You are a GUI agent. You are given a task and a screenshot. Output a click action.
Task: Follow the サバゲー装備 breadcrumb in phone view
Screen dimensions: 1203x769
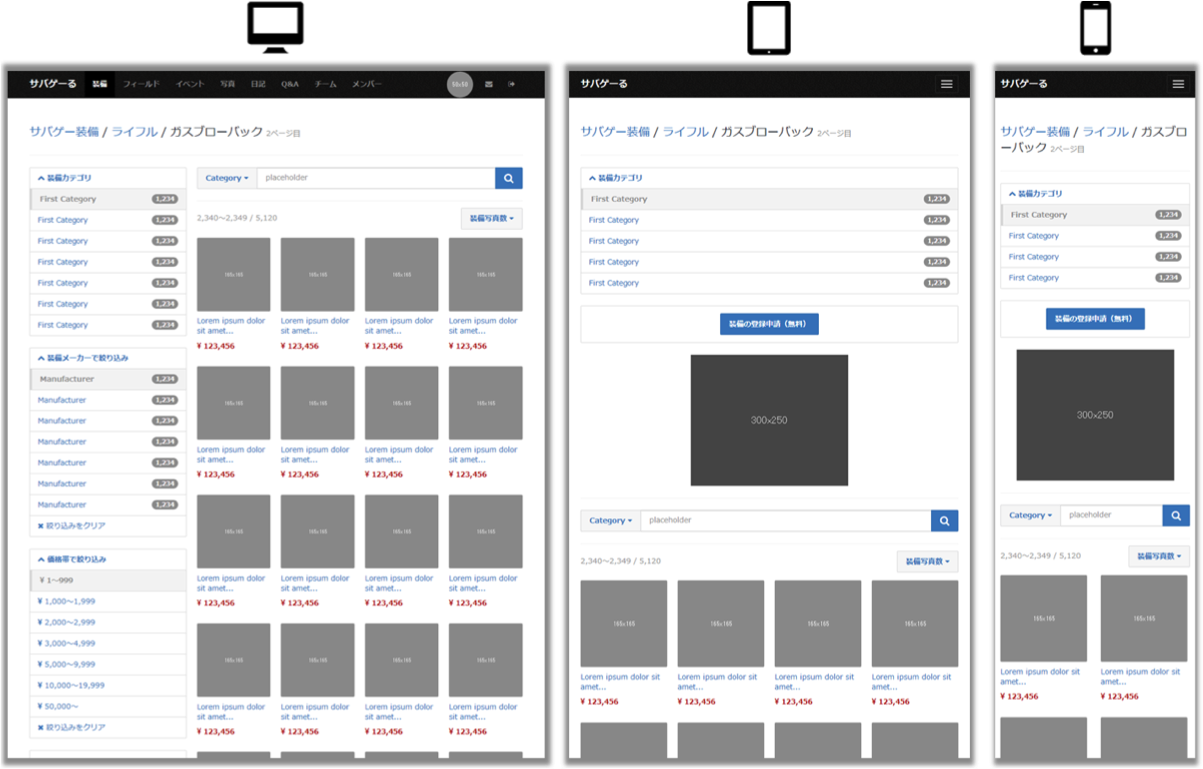pyautogui.click(x=1036, y=132)
